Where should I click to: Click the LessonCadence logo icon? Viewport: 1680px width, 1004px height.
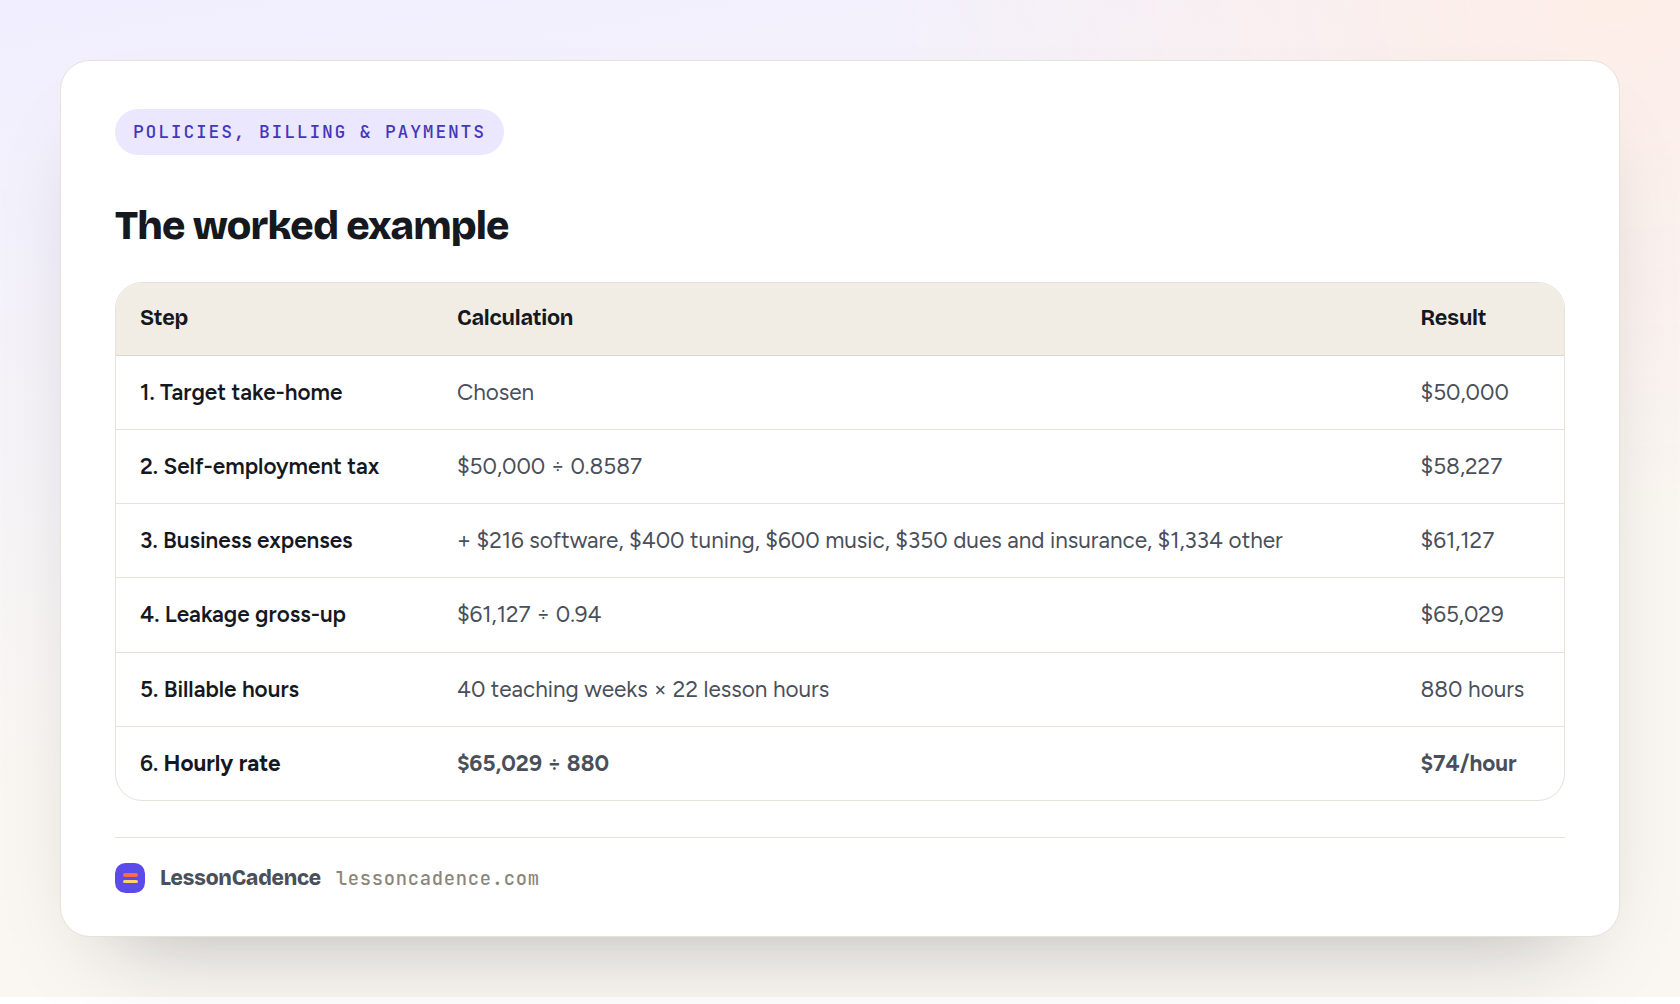click(130, 878)
